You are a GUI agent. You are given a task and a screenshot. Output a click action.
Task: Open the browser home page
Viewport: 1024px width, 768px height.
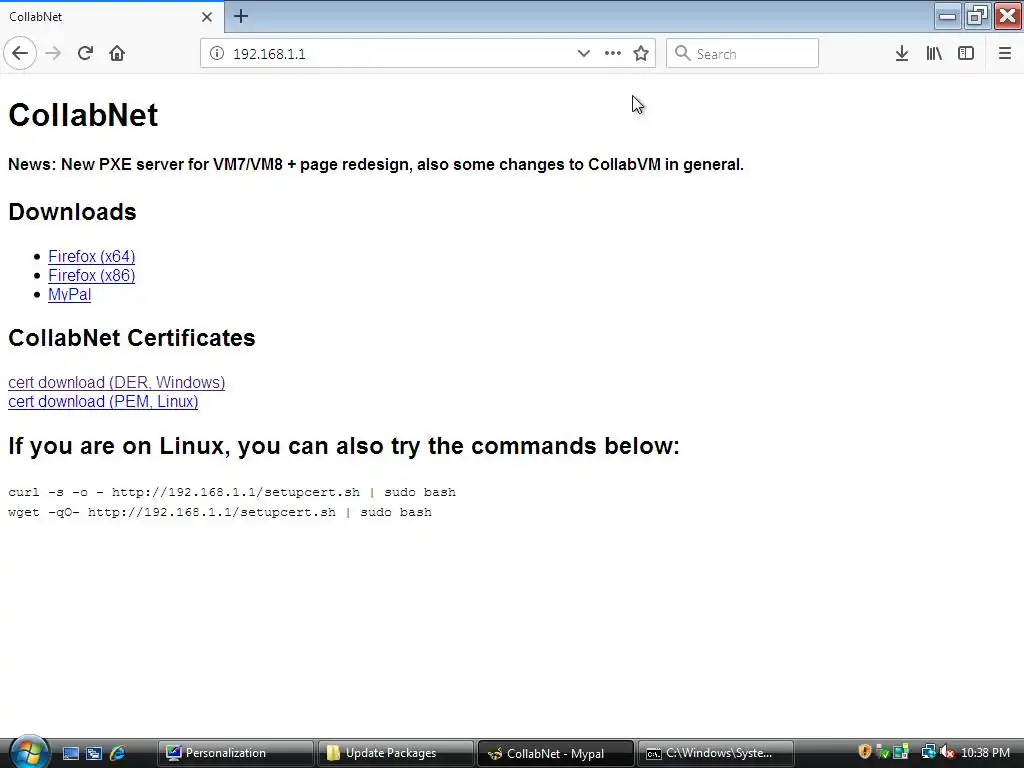117,54
